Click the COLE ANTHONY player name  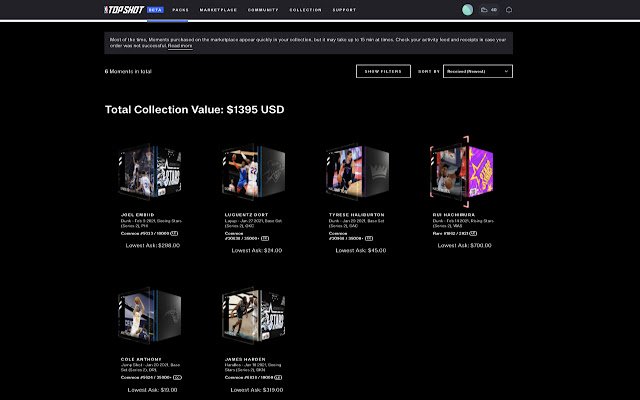click(x=141, y=359)
